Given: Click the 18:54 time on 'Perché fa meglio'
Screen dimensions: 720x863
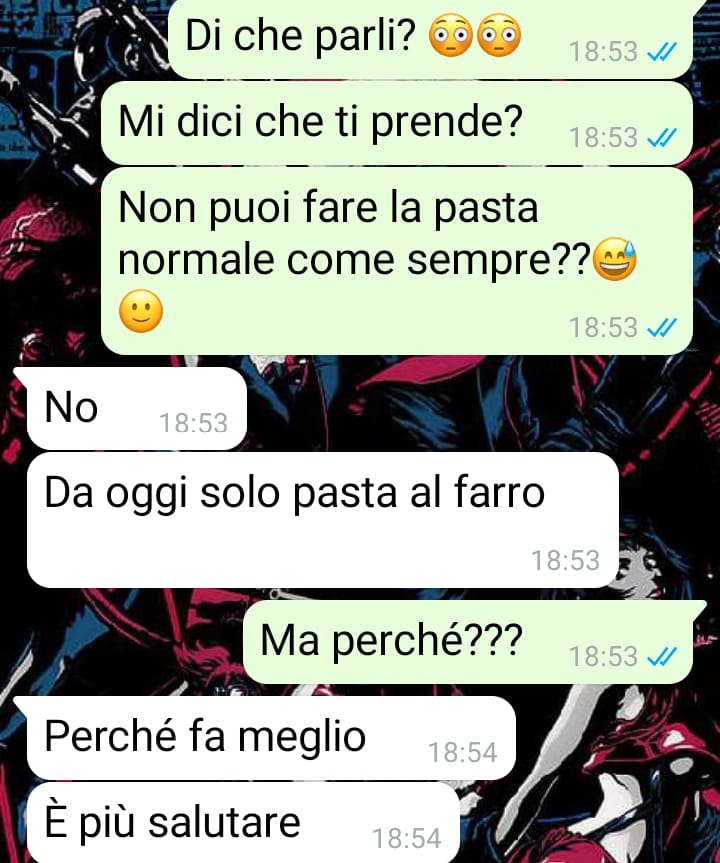Looking at the screenshot, I should pos(463,752).
